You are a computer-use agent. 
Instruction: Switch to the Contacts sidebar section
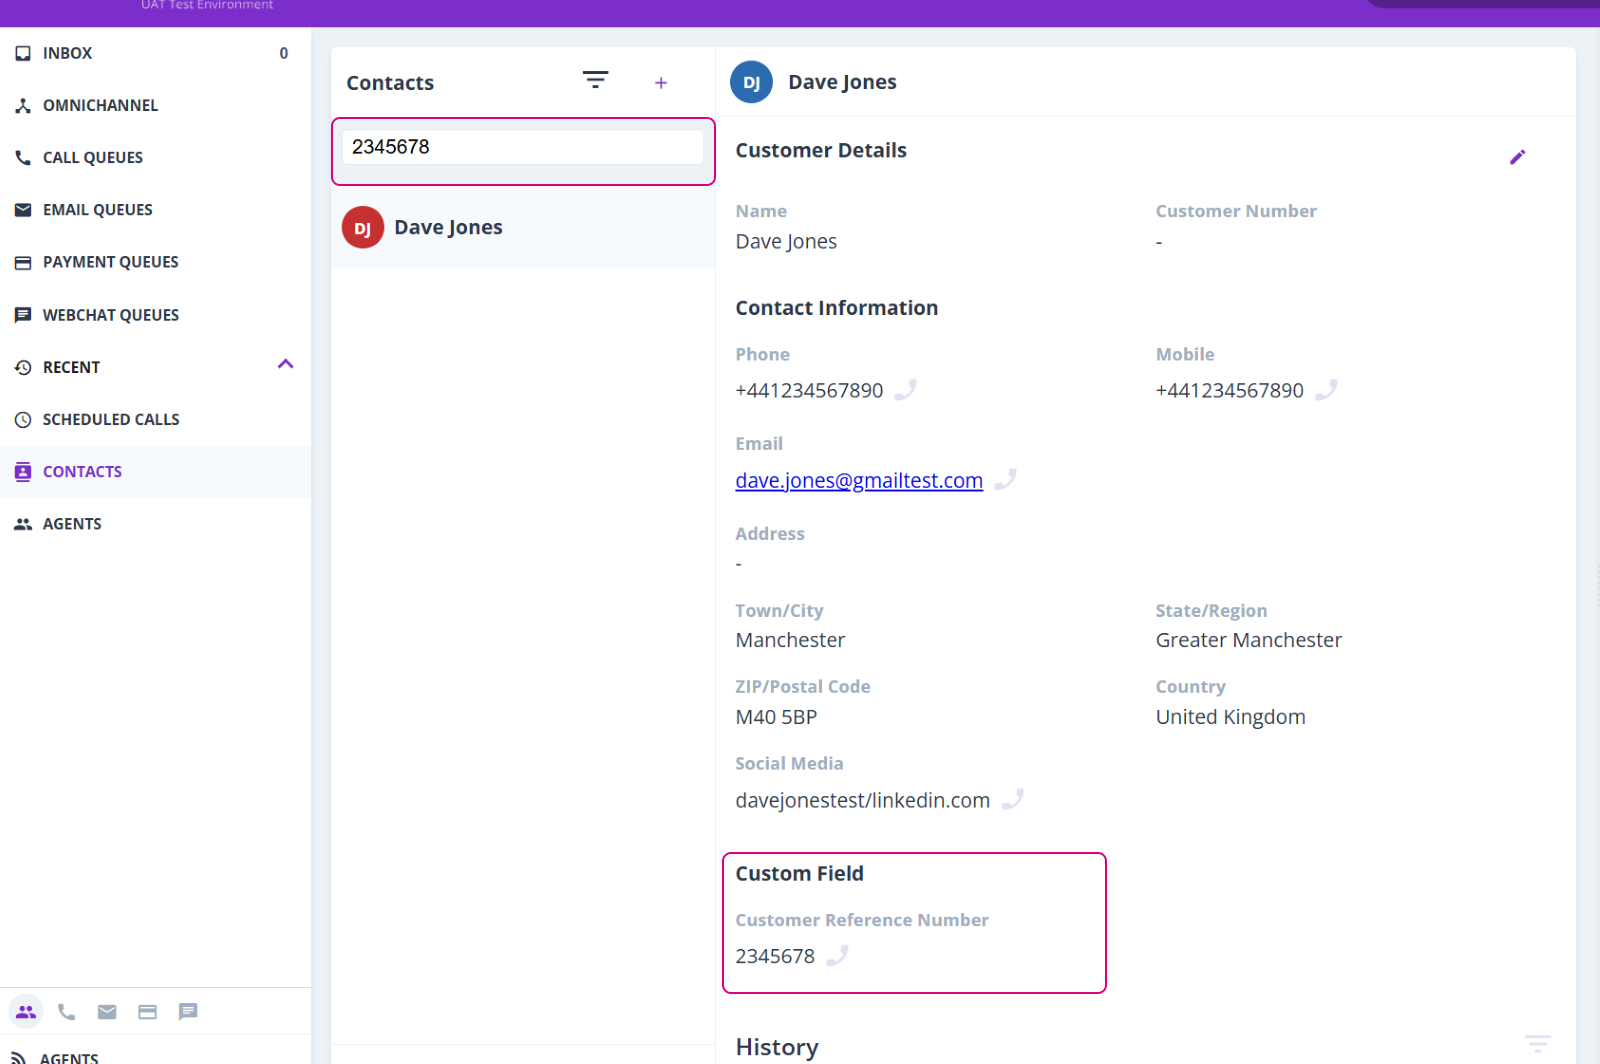(x=82, y=471)
